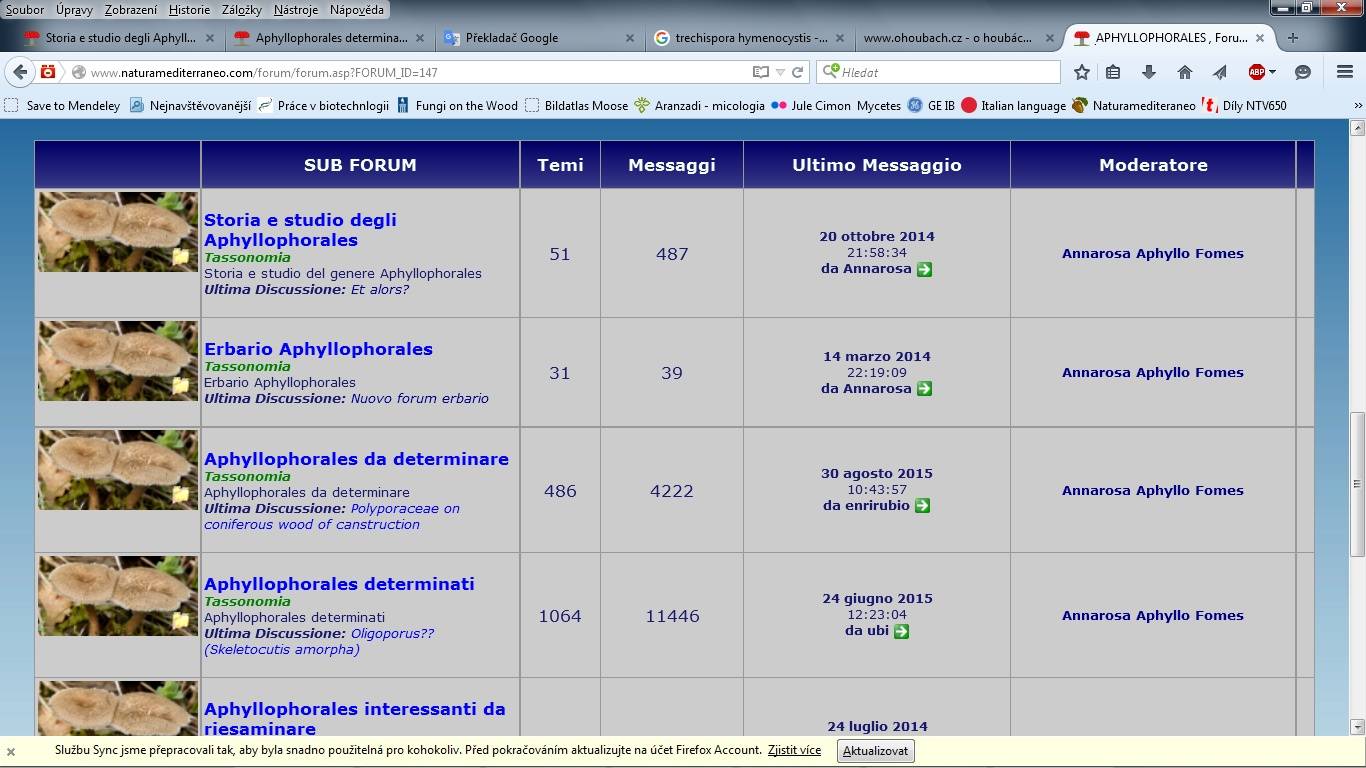The height and width of the screenshot is (768, 1366).
Task: Toggle Reader View icon in address bar
Action: [761, 72]
